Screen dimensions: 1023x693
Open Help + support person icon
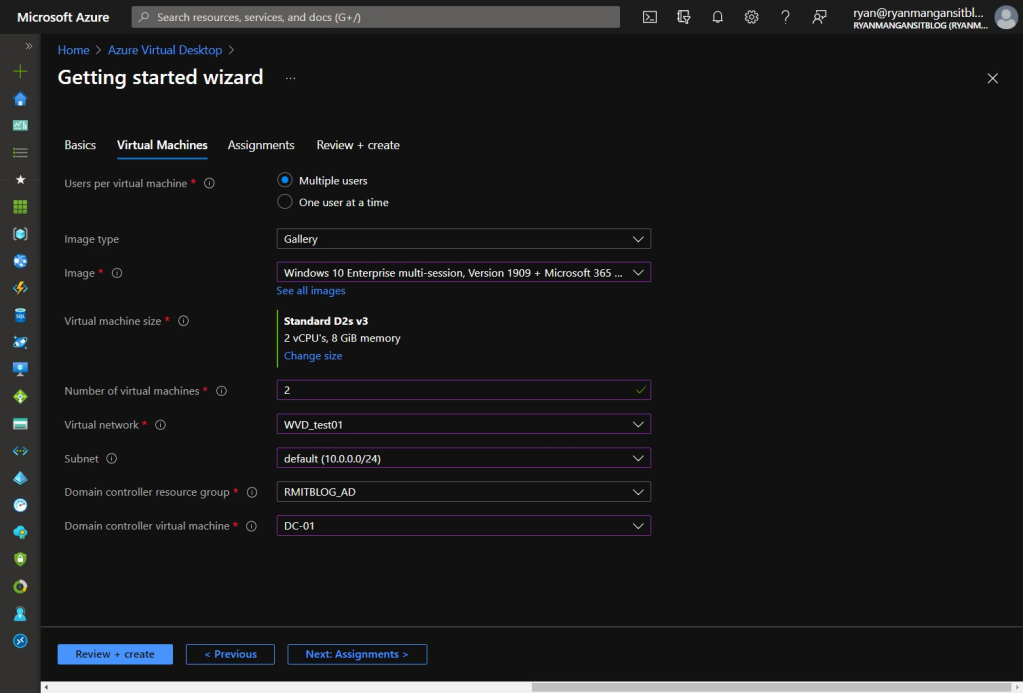(20, 614)
